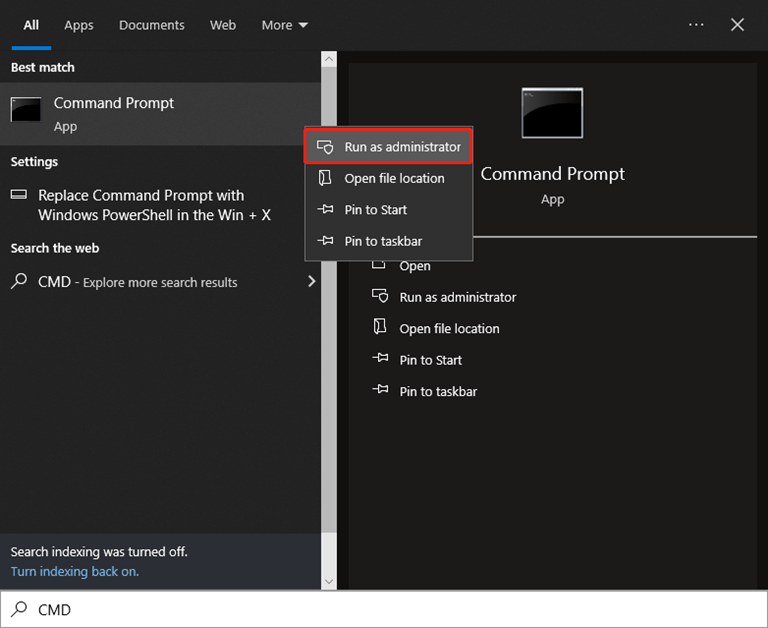This screenshot has height=628, width=768.
Task: Click shield icon beside preview Run as administrator
Action: (380, 296)
